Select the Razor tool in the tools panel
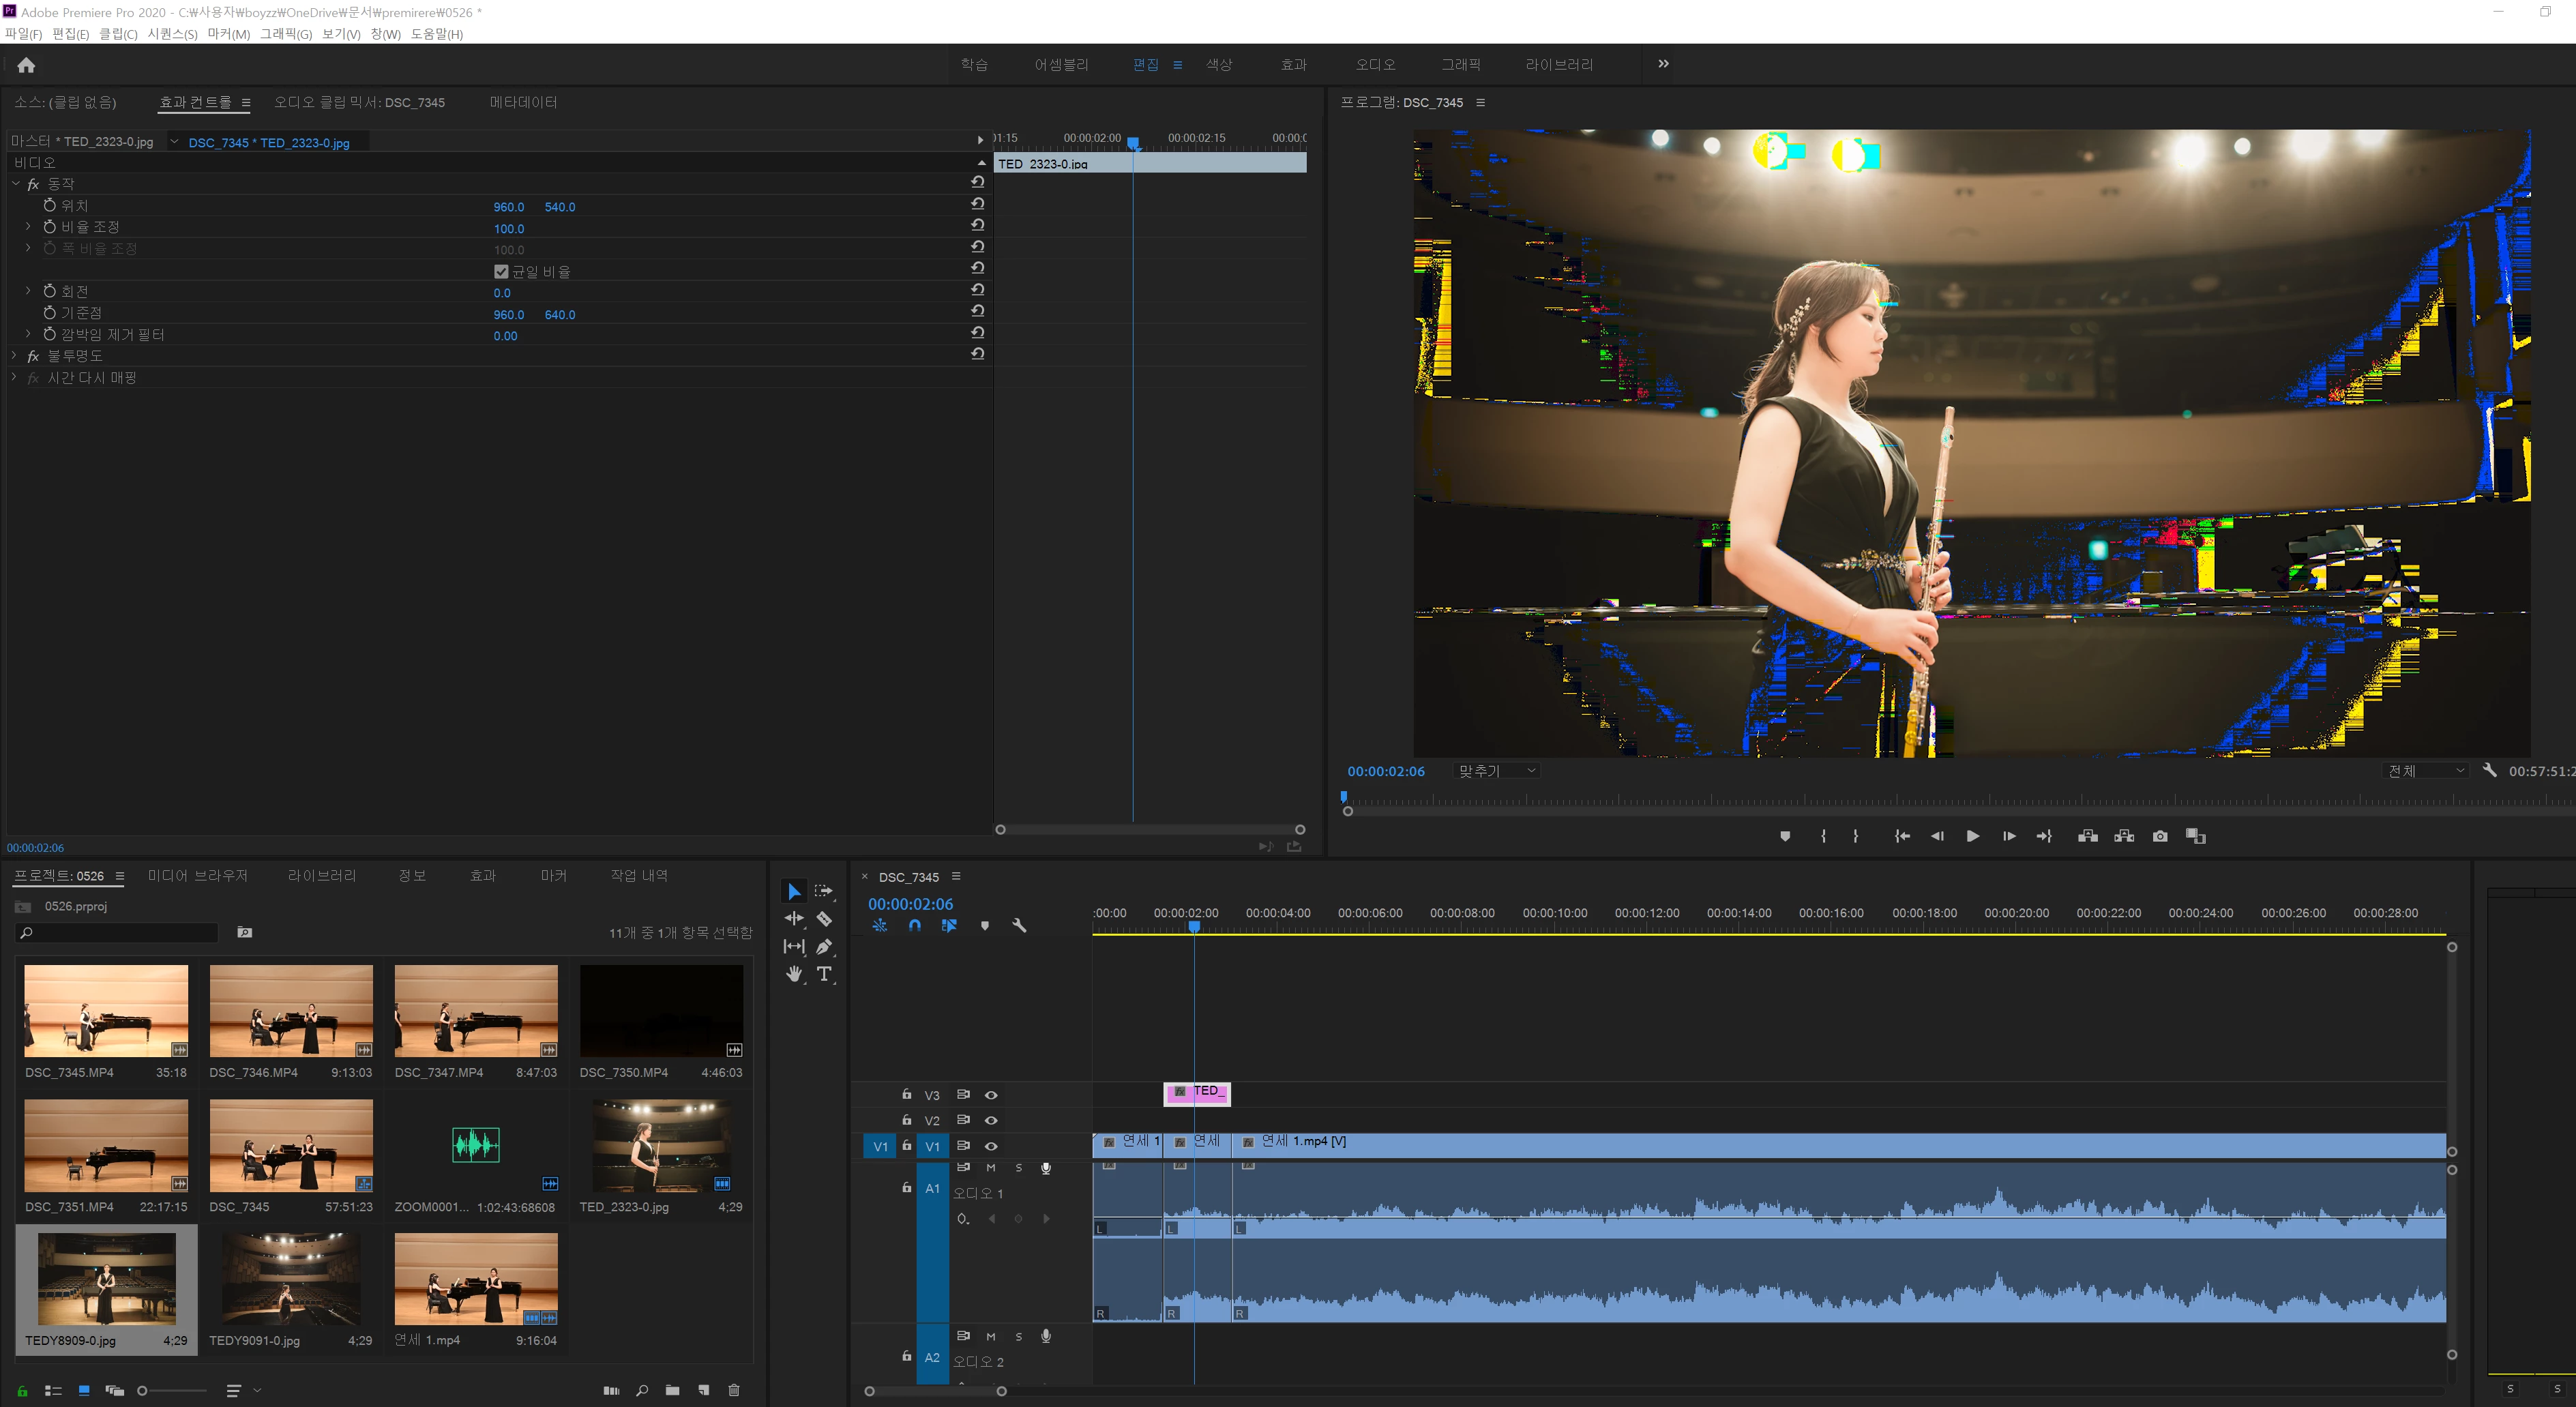2576x1407 pixels. point(824,918)
